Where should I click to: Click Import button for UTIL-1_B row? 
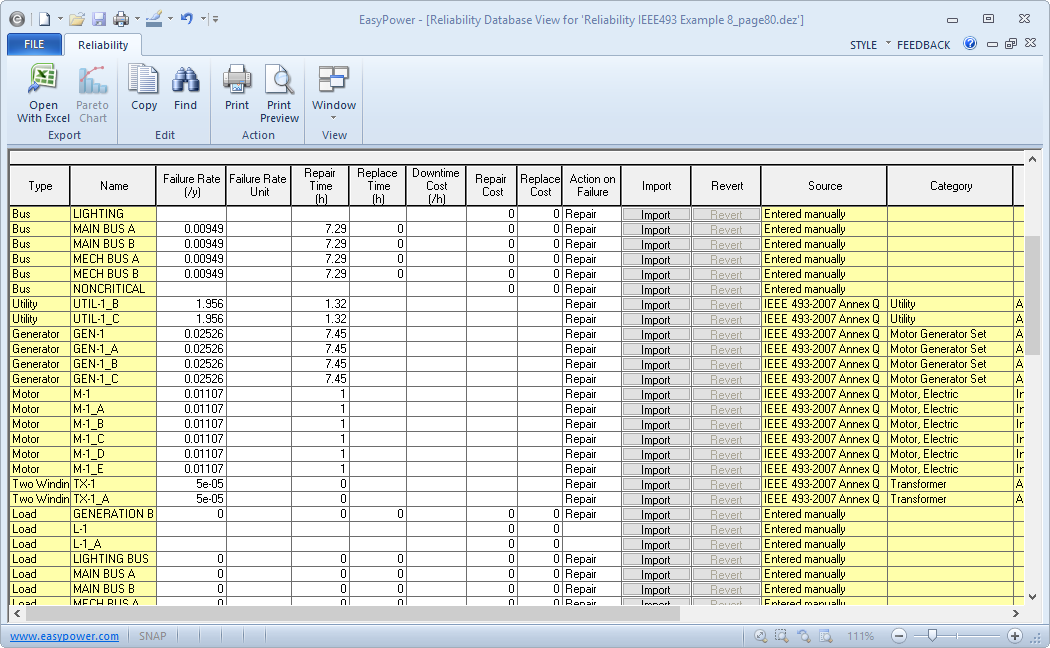pos(656,304)
